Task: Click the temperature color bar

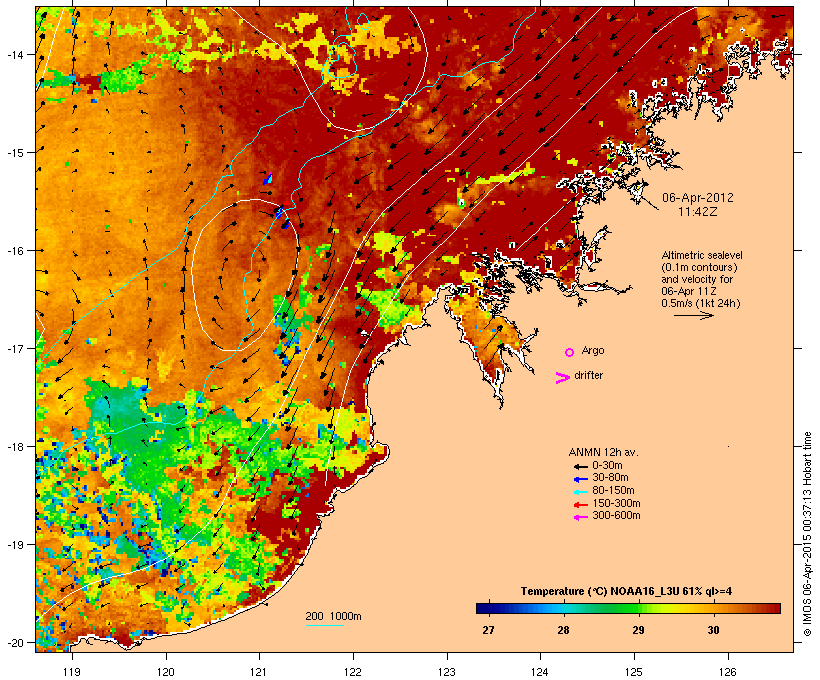Action: pos(628,608)
